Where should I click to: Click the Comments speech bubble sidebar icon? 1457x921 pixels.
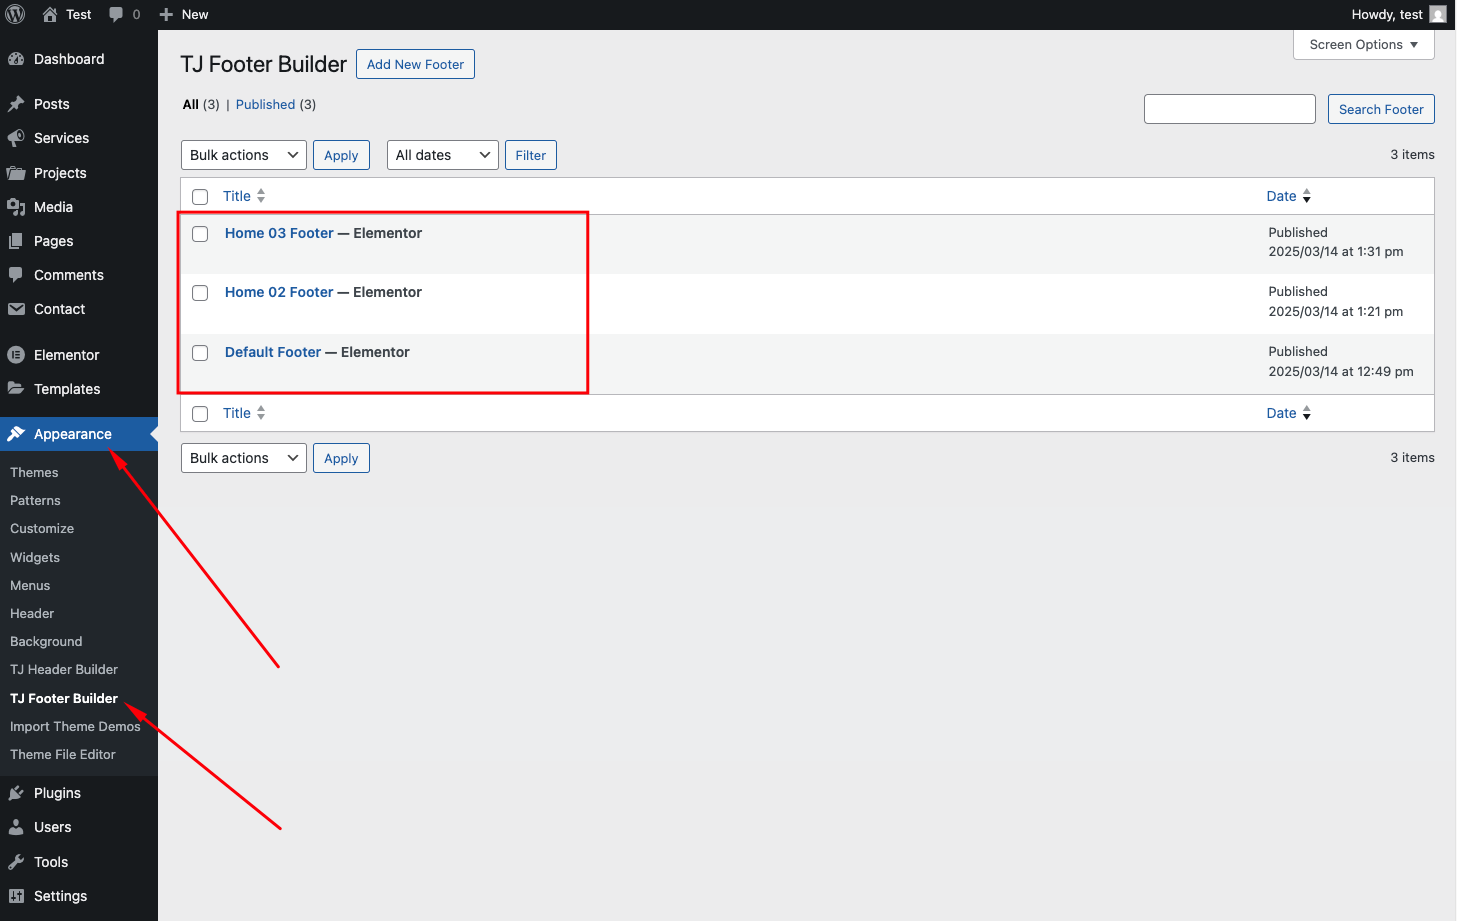click(16, 275)
